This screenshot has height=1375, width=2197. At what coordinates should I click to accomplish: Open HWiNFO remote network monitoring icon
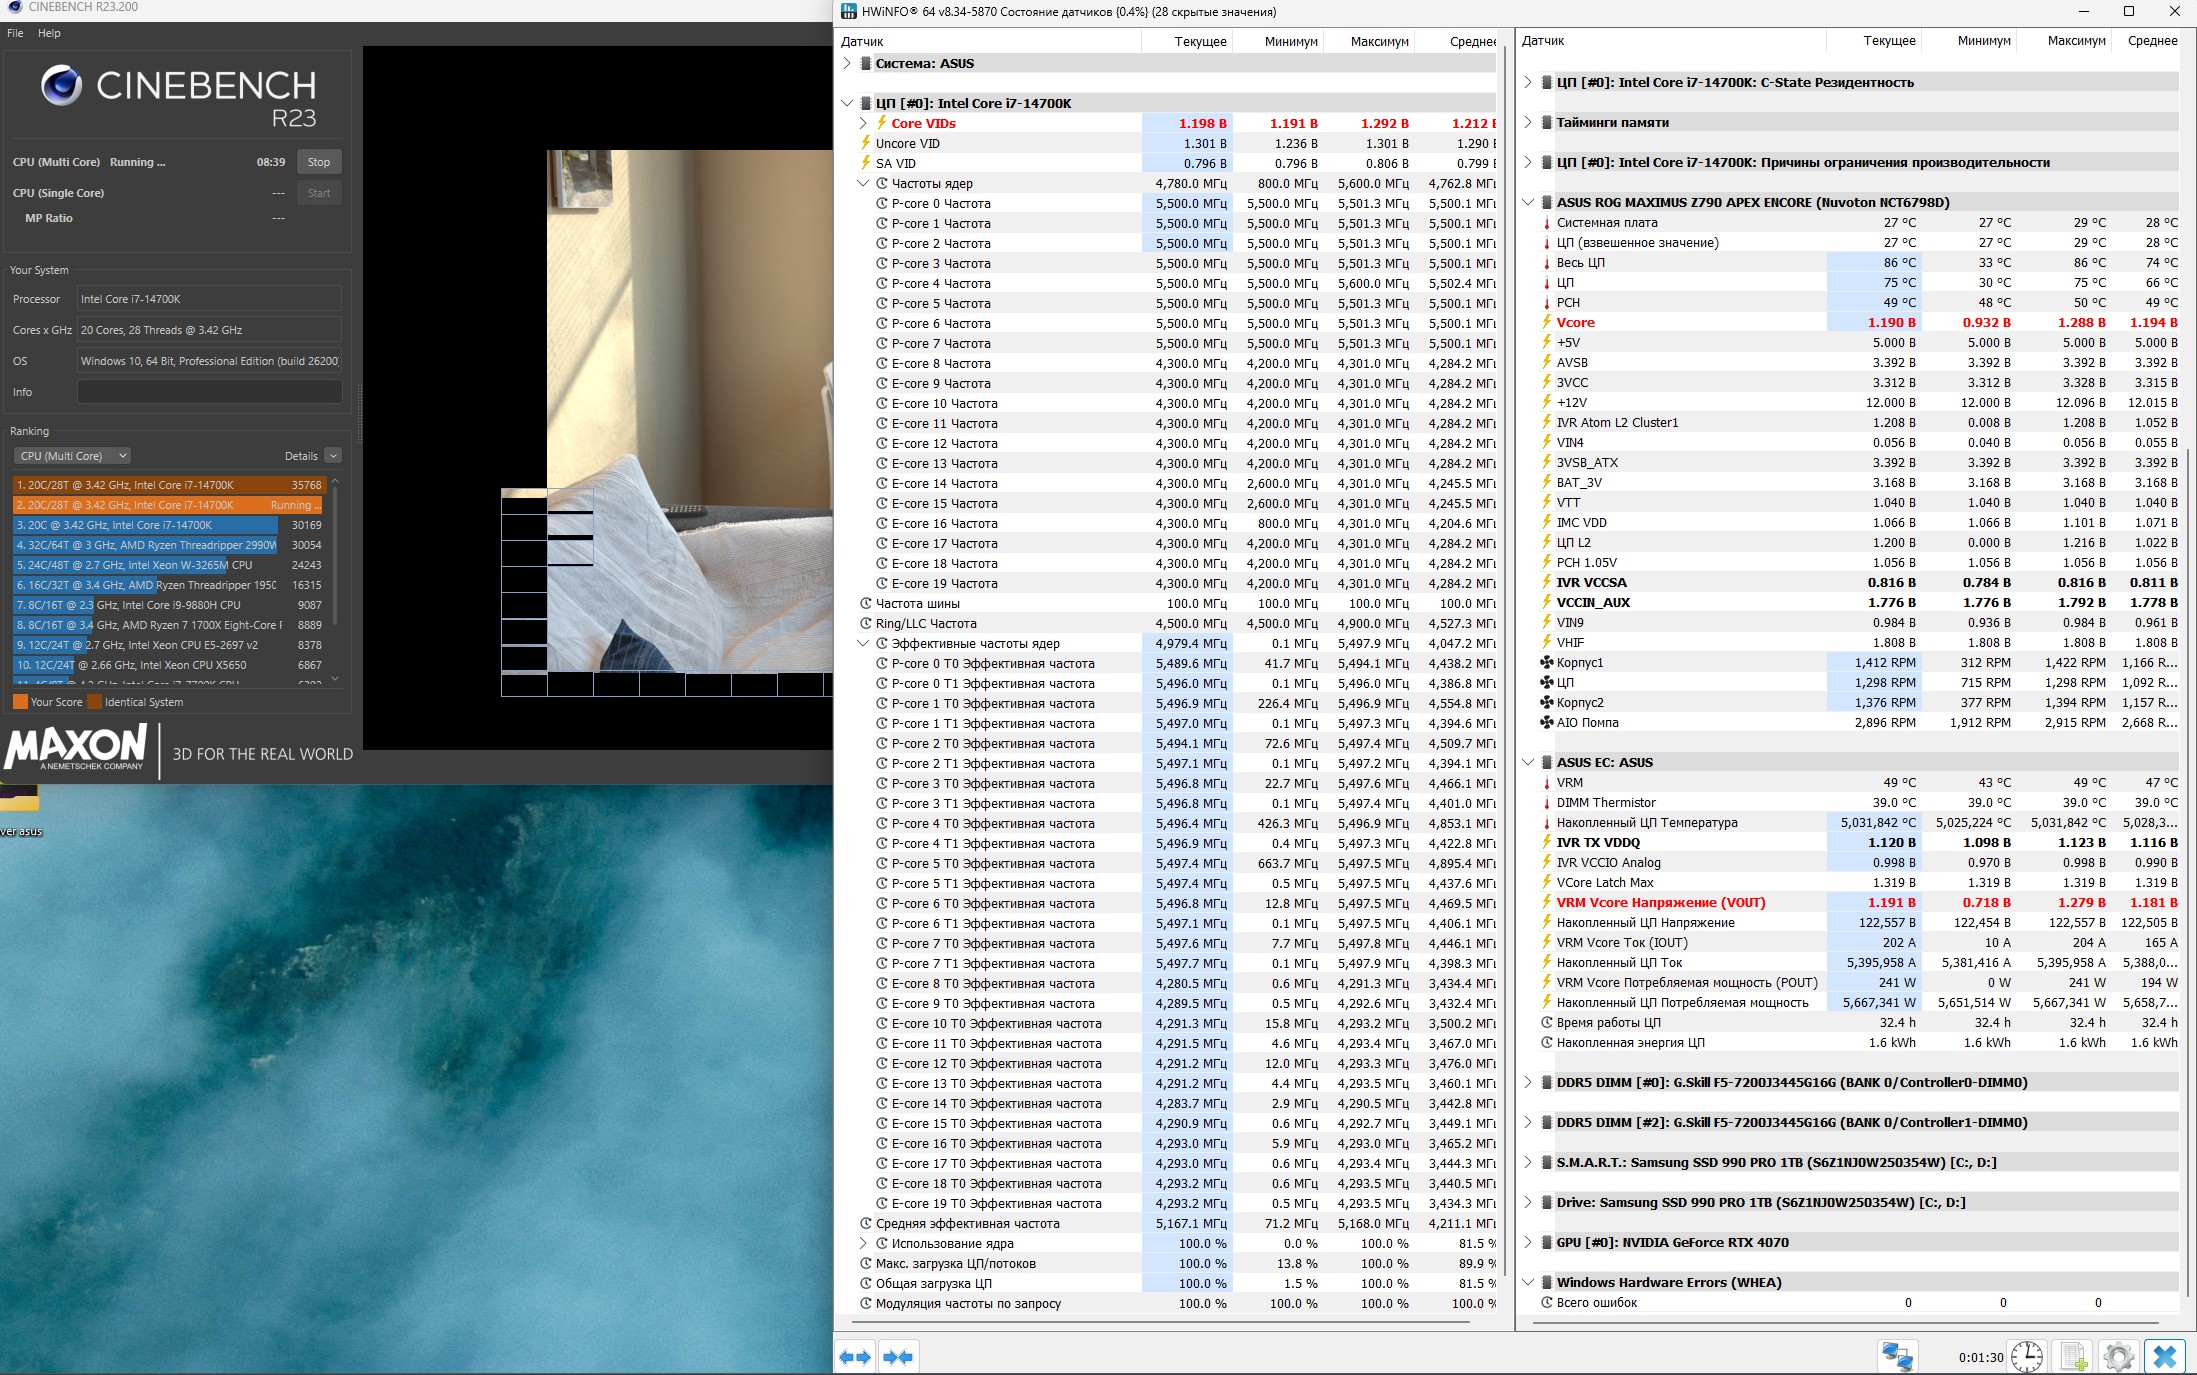pyautogui.click(x=1896, y=1357)
